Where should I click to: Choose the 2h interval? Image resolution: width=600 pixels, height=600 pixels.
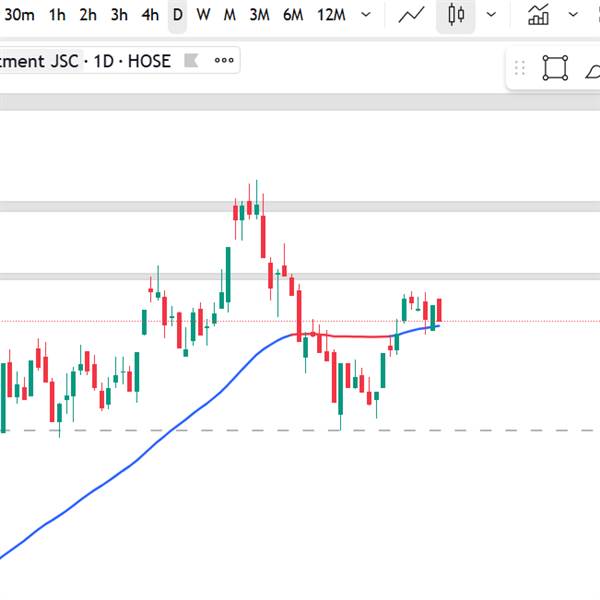pos(88,15)
